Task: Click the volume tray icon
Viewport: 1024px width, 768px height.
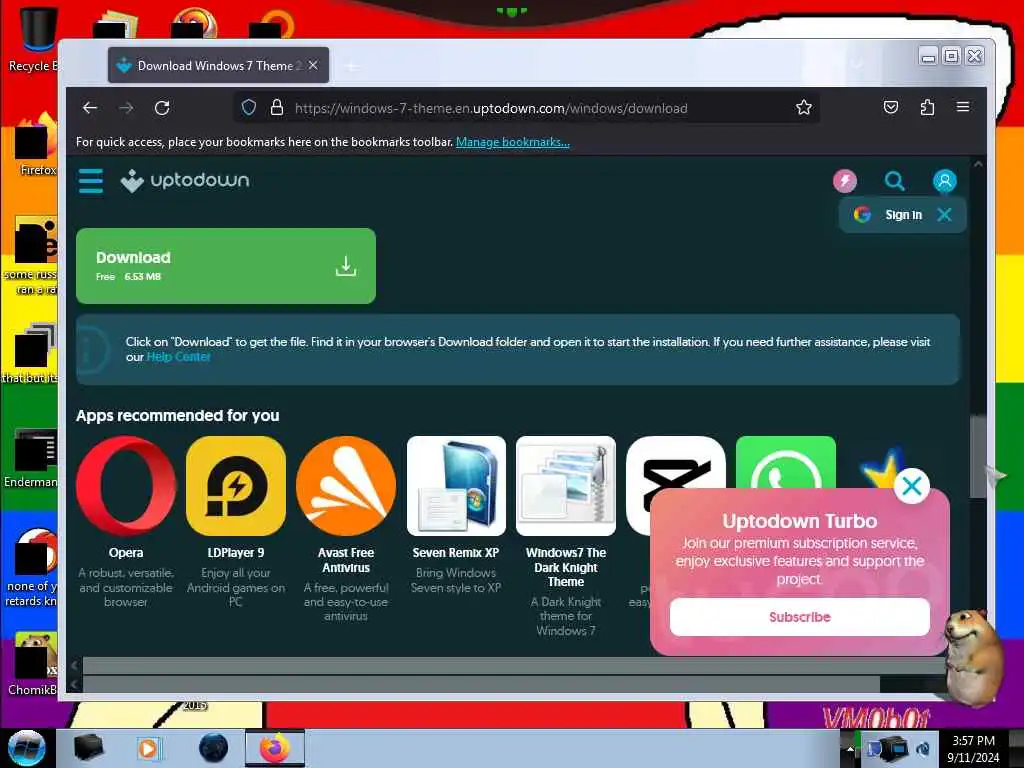Action: [923, 749]
